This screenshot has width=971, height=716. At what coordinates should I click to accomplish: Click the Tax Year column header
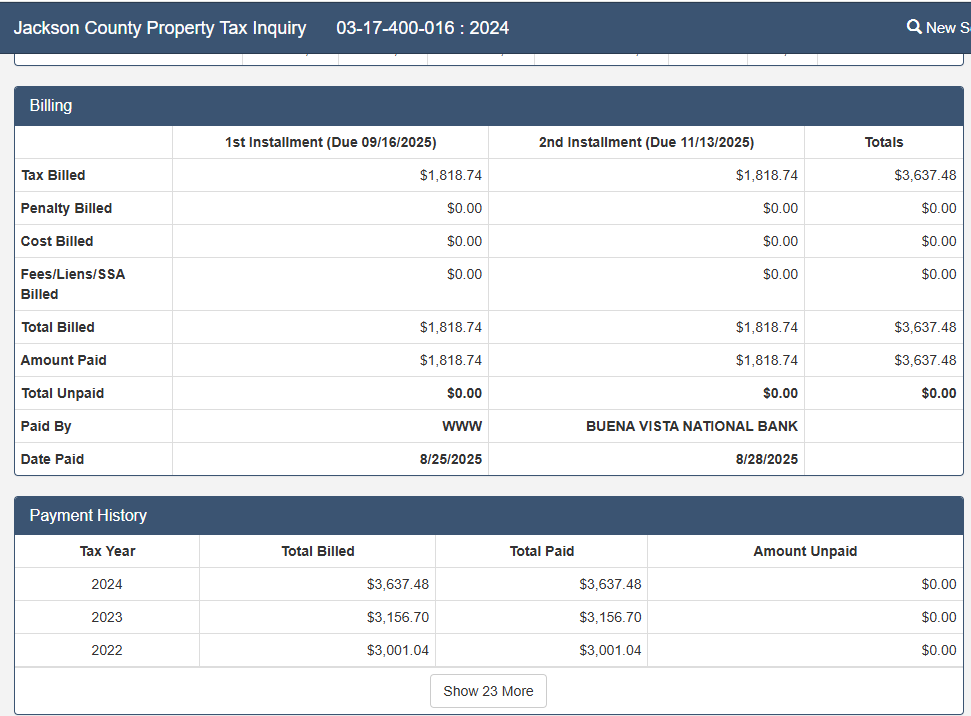(x=107, y=551)
